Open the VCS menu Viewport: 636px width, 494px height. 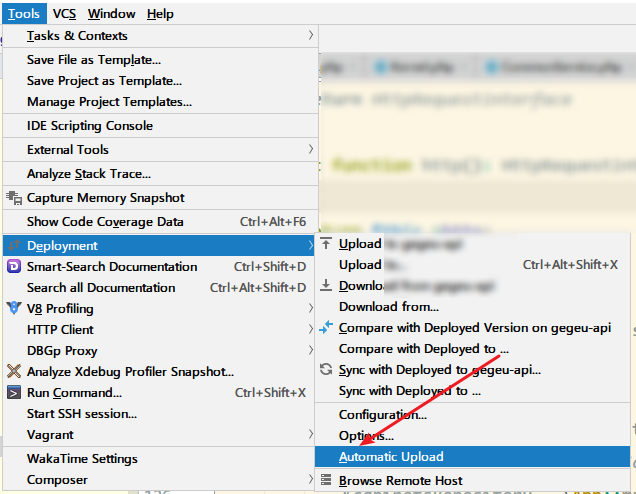(64, 14)
